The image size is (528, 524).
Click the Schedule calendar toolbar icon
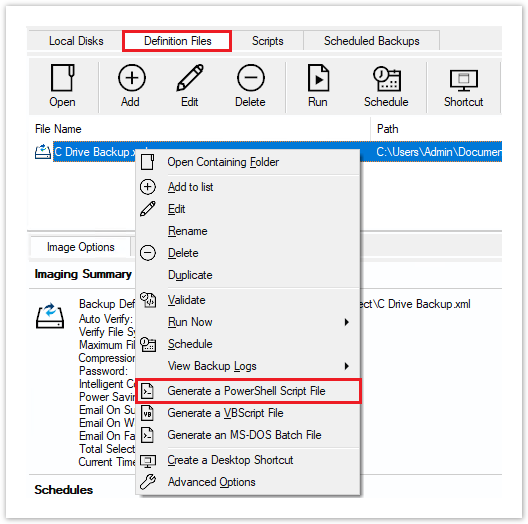tap(387, 79)
